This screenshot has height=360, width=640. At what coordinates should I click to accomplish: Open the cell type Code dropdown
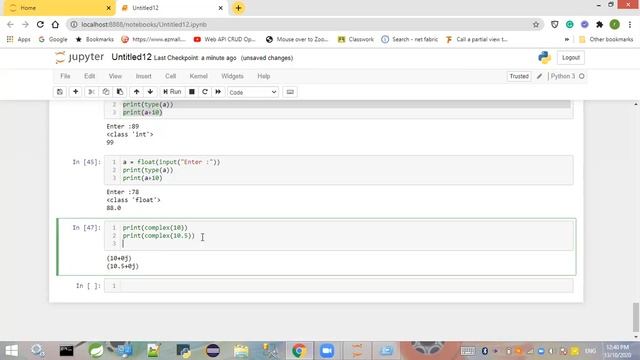pyautogui.click(x=253, y=92)
